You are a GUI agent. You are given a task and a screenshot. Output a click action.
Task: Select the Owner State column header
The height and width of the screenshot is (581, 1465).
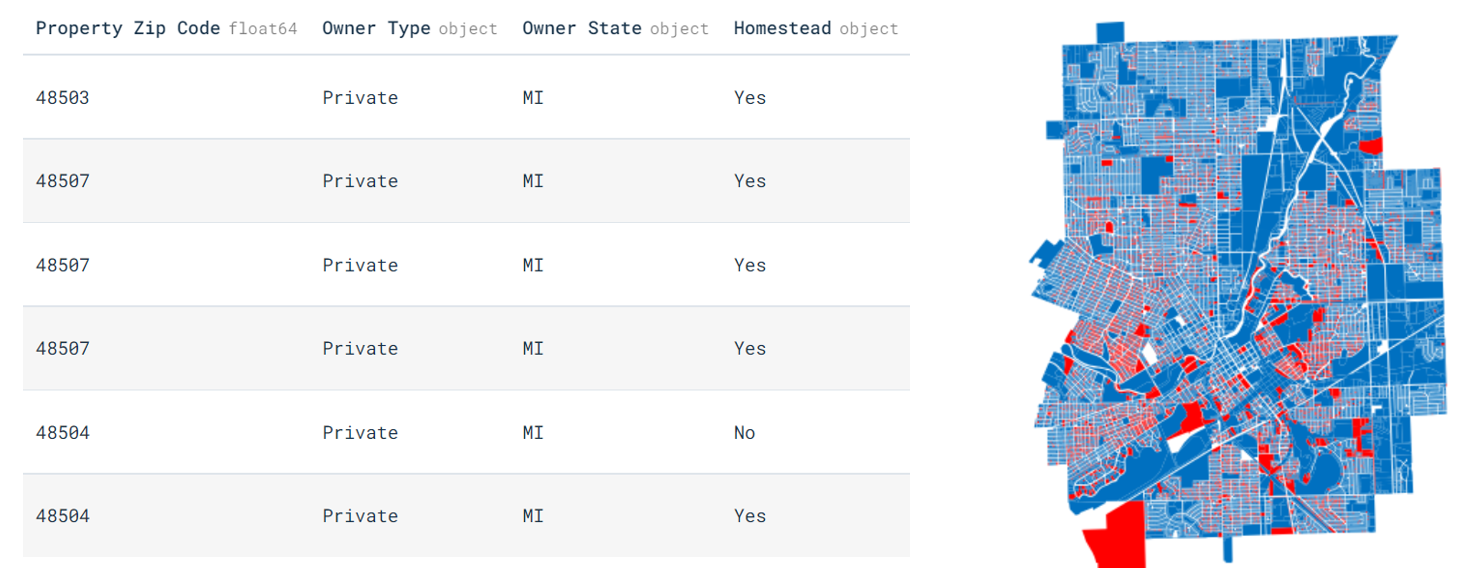click(x=582, y=28)
